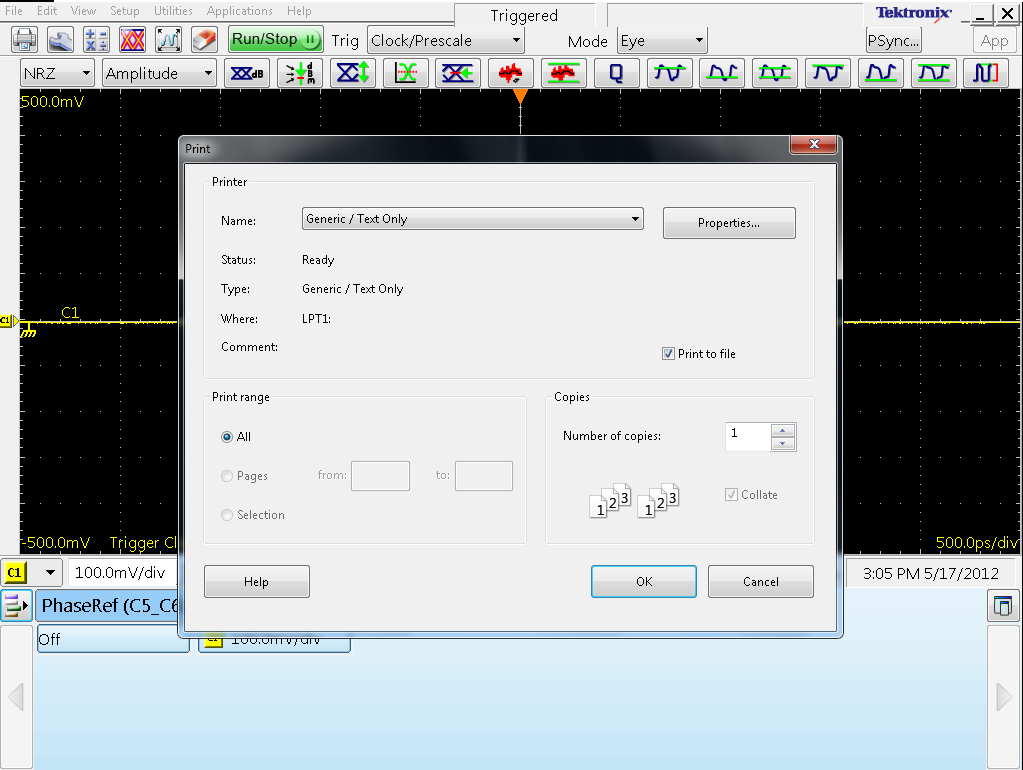Viewport: 1023px width, 770px height.
Task: Click the eraser clear-data icon
Action: pyautogui.click(x=203, y=41)
